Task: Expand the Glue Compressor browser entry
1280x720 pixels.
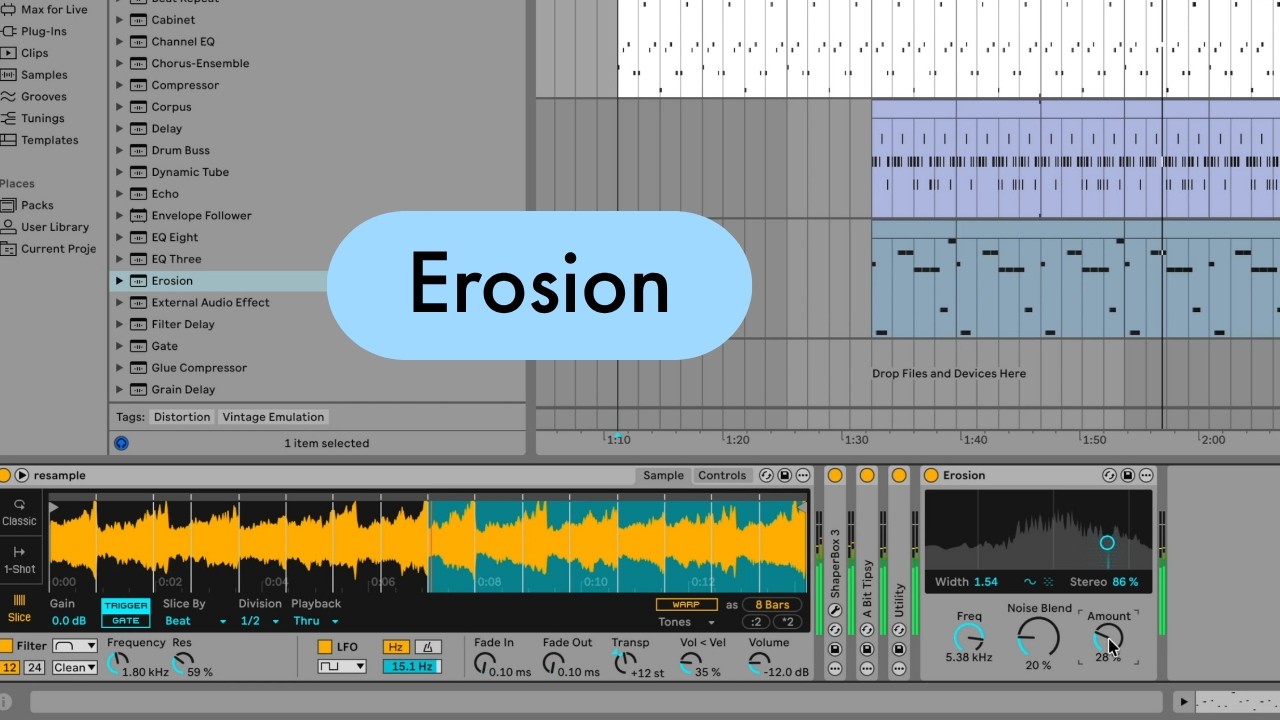Action: (119, 368)
